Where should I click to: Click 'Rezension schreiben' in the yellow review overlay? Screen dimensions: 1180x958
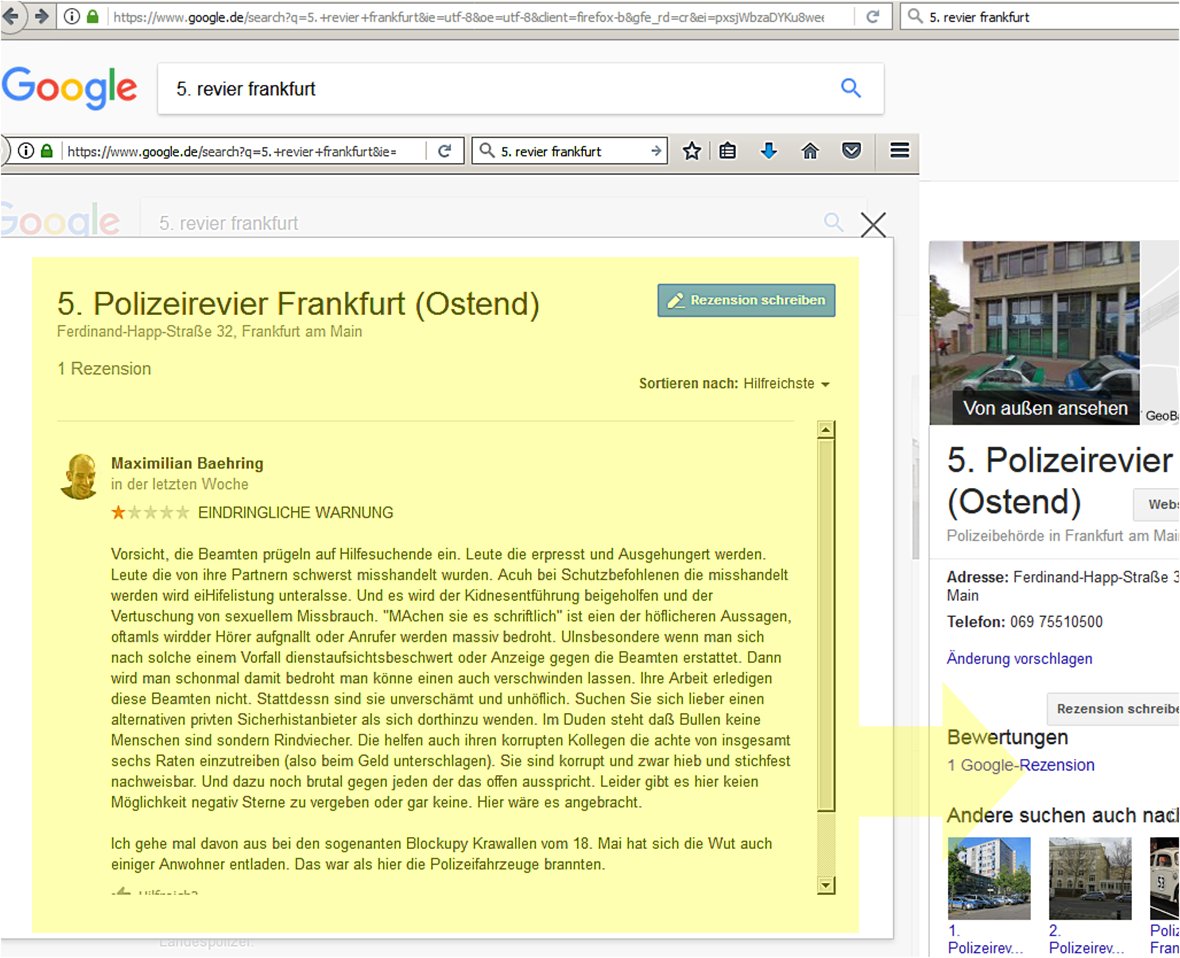click(747, 300)
